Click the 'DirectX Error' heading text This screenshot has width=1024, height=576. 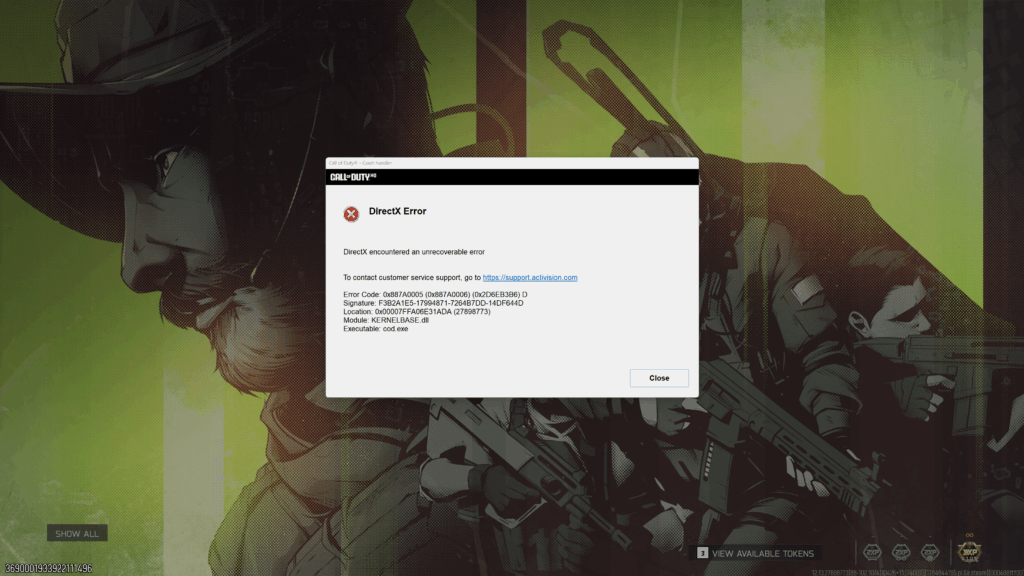click(x=397, y=212)
